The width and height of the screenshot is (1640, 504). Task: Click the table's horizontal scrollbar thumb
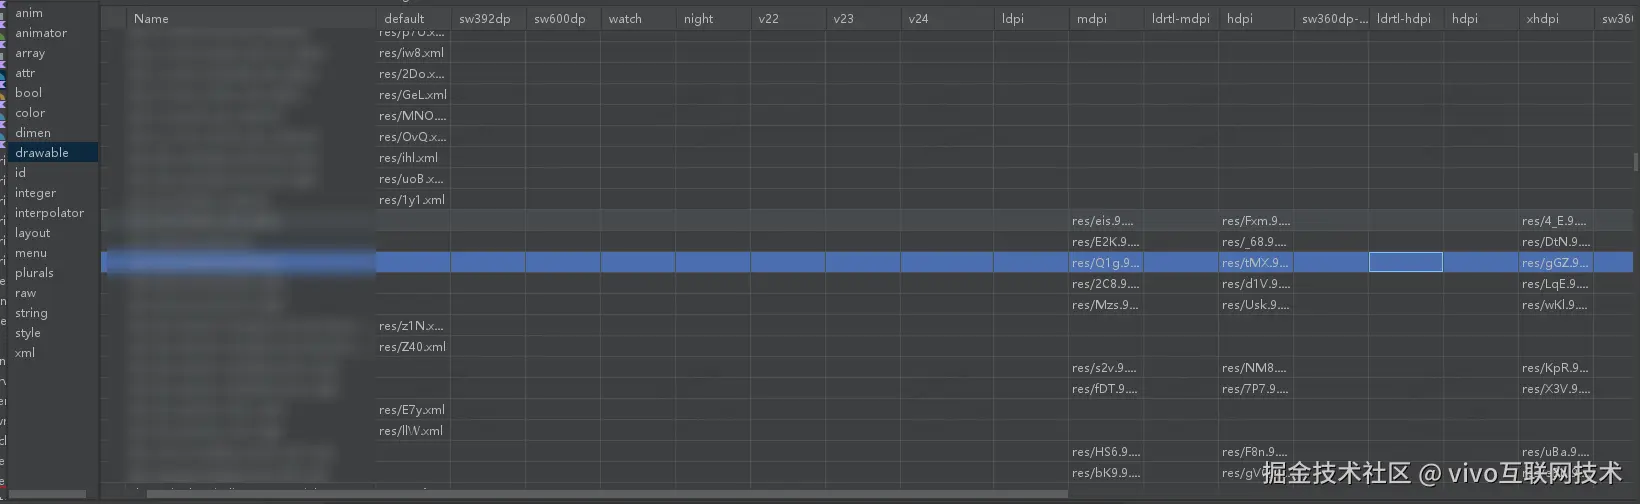(607, 493)
